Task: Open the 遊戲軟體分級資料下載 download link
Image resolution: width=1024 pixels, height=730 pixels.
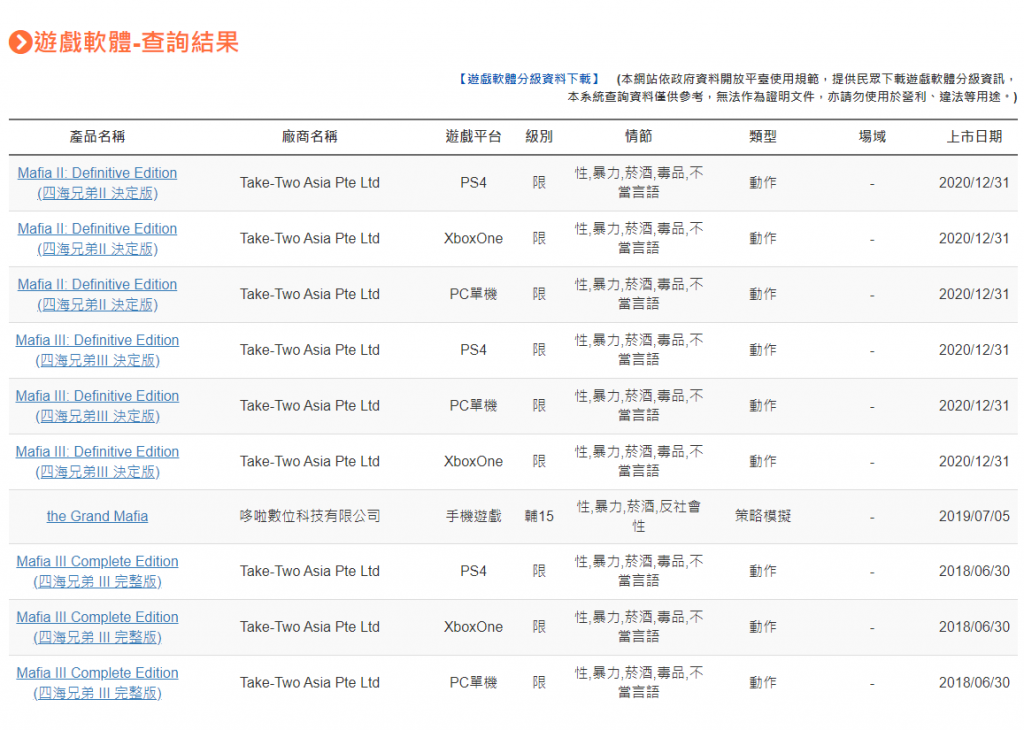Action: point(528,79)
